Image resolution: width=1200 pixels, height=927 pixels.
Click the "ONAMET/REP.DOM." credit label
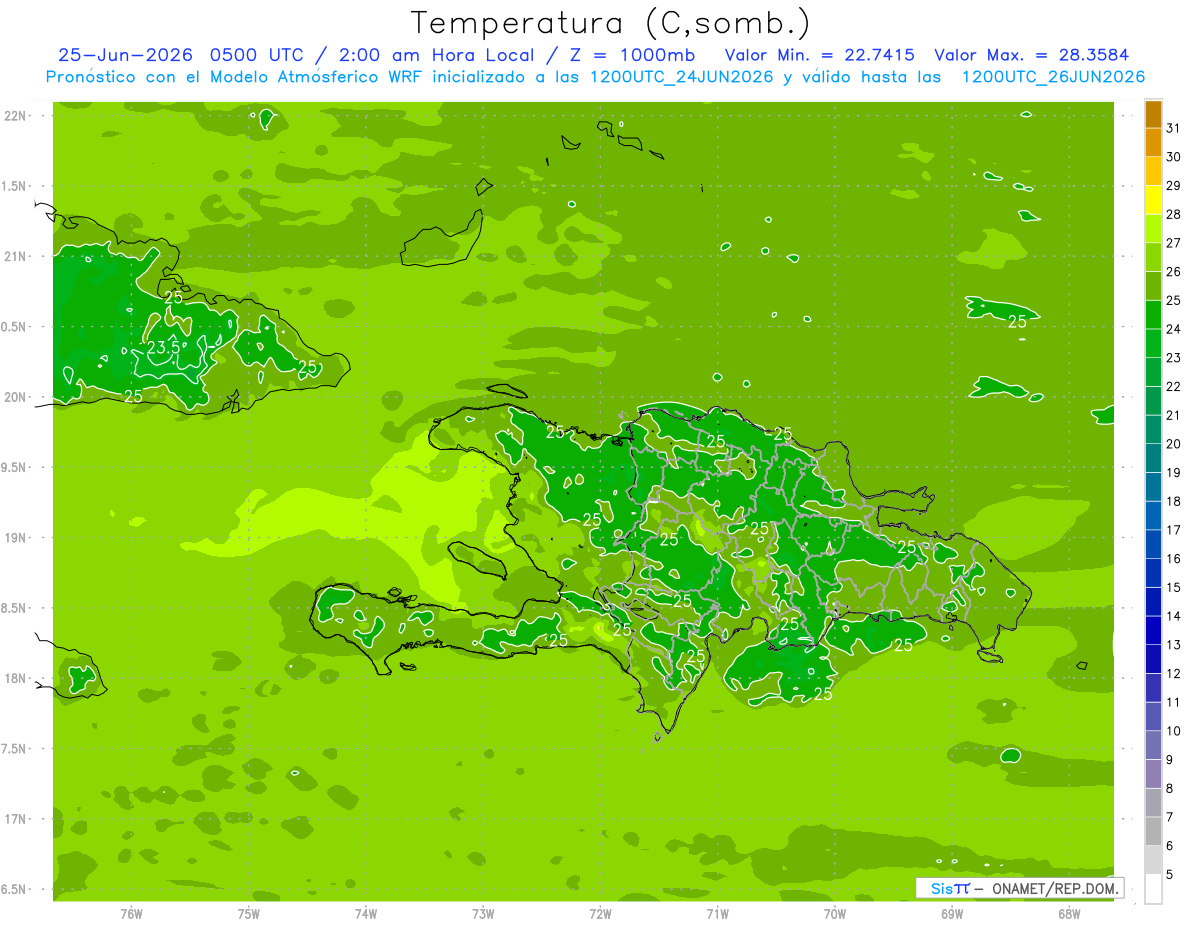[x=1053, y=888]
